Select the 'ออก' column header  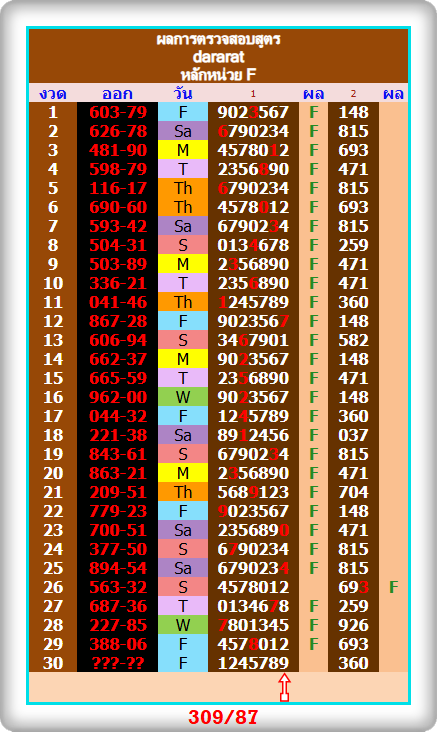click(x=117, y=94)
